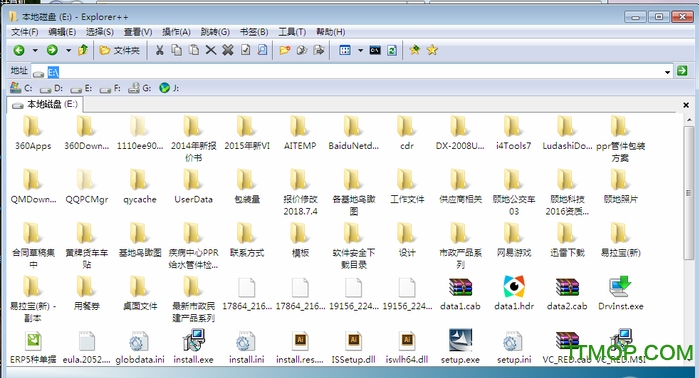Select the cdr folder
Image resolution: width=699 pixels, height=378 pixels.
tap(407, 133)
